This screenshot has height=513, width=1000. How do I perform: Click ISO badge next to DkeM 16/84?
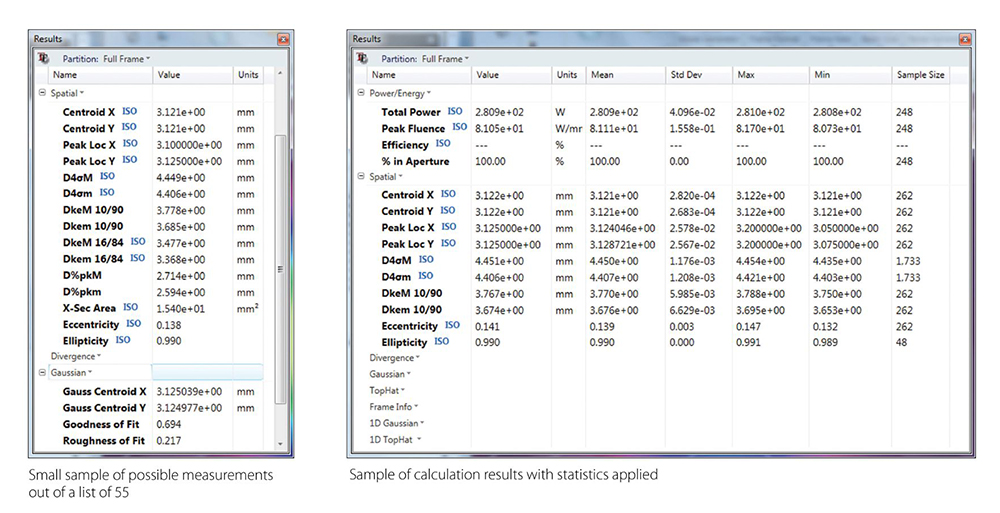[x=137, y=242]
